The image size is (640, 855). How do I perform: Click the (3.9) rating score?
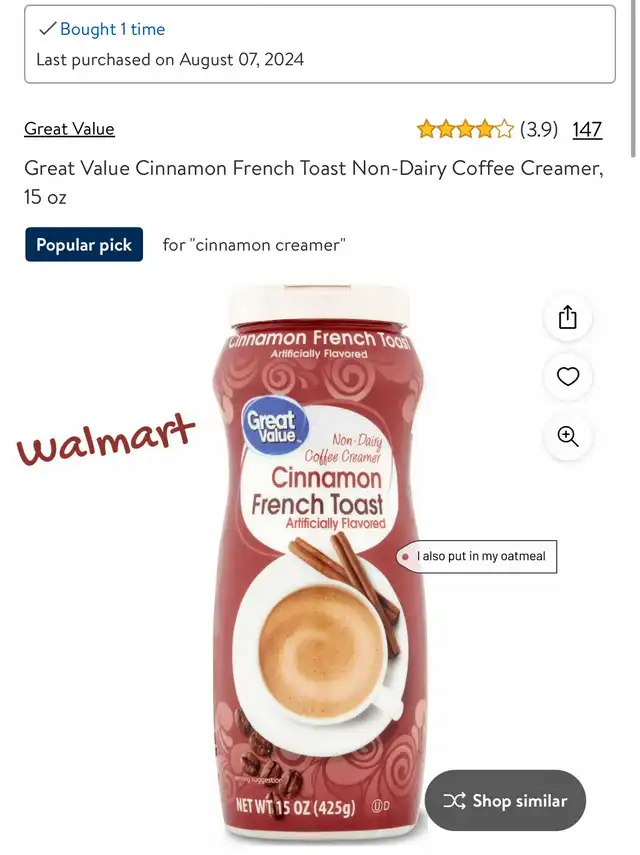(x=539, y=129)
